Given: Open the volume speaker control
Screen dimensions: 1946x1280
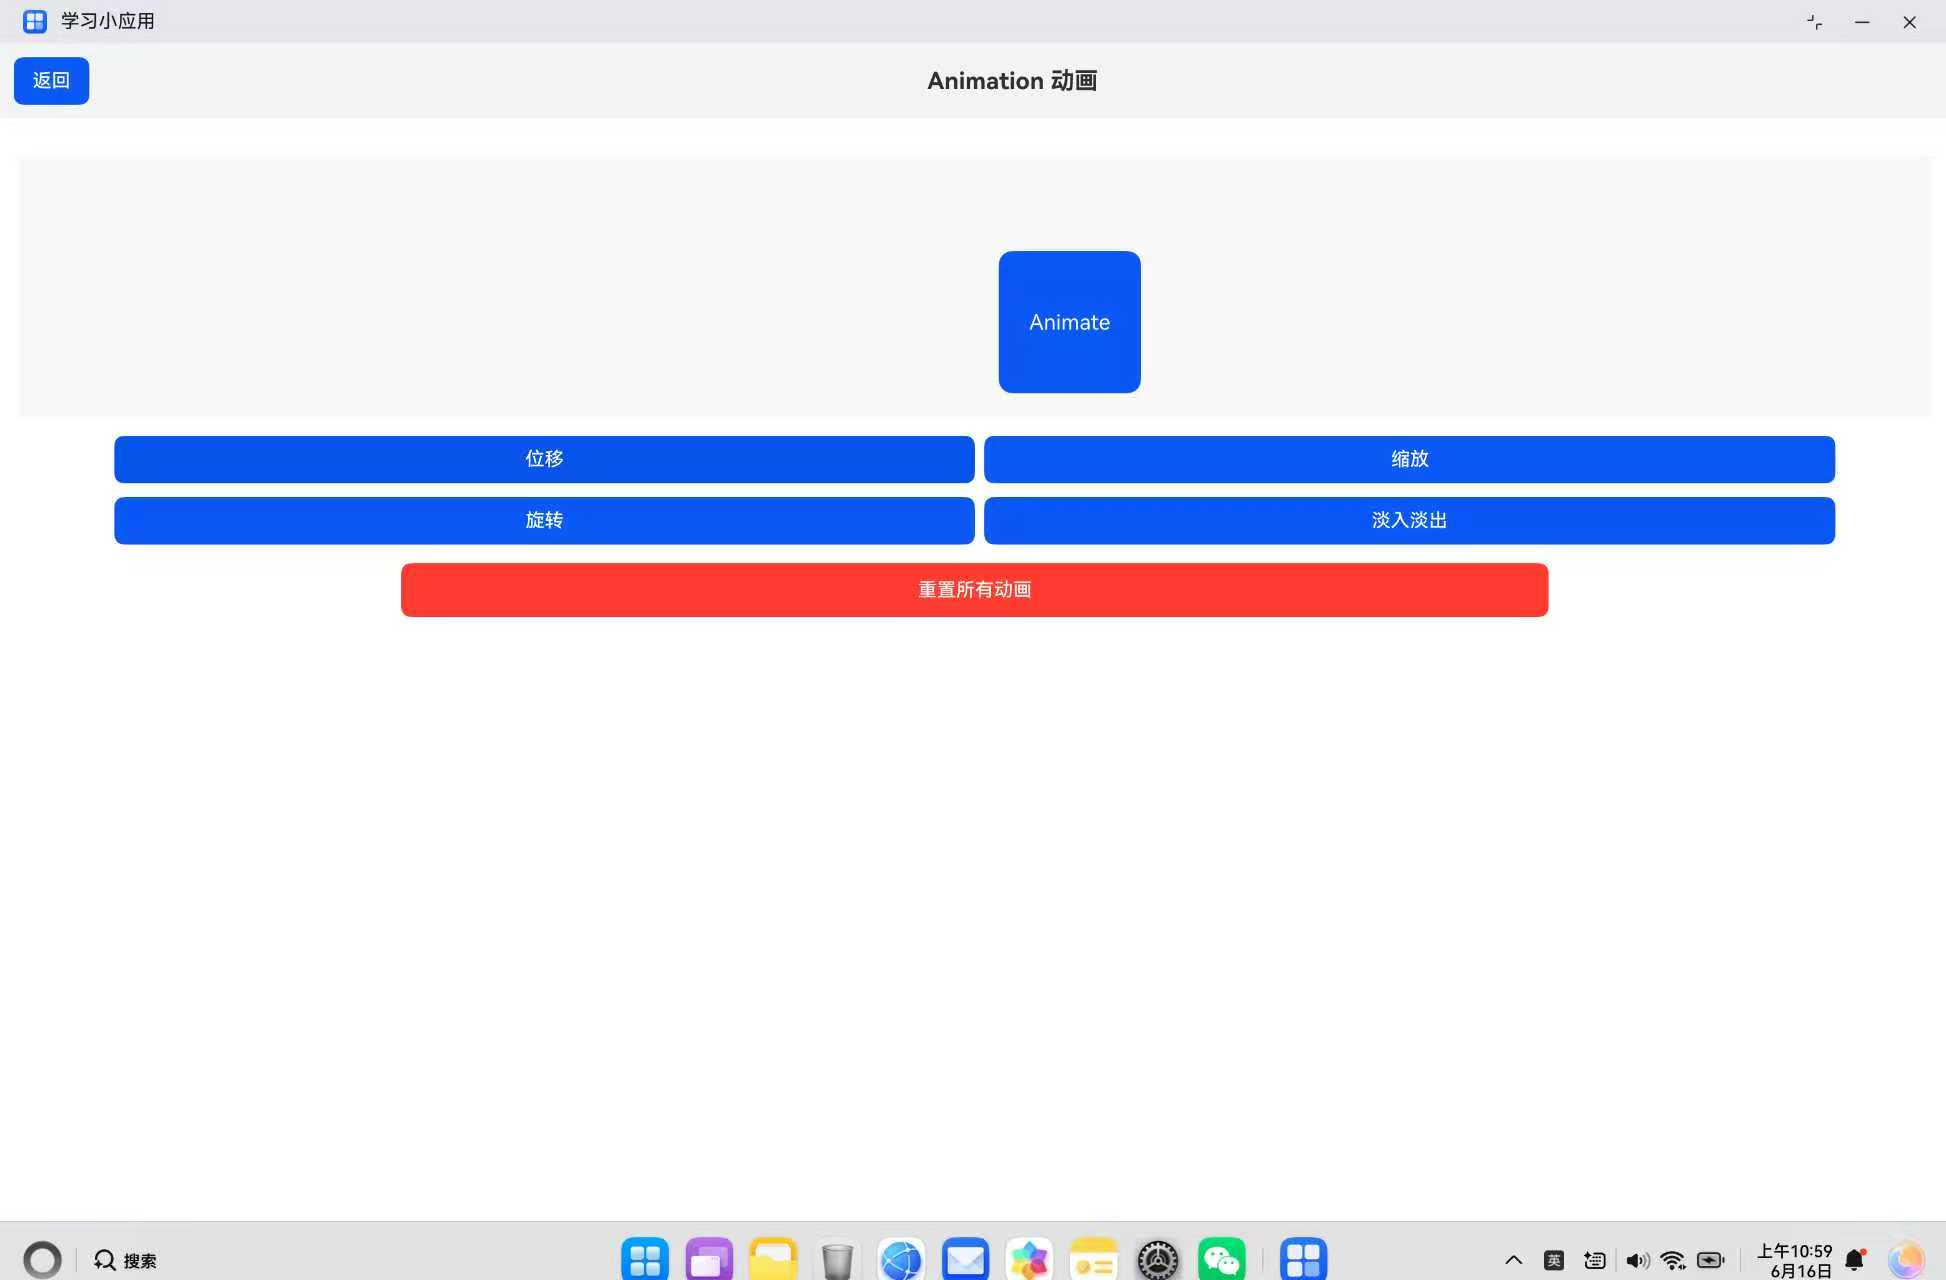Looking at the screenshot, I should point(1637,1260).
